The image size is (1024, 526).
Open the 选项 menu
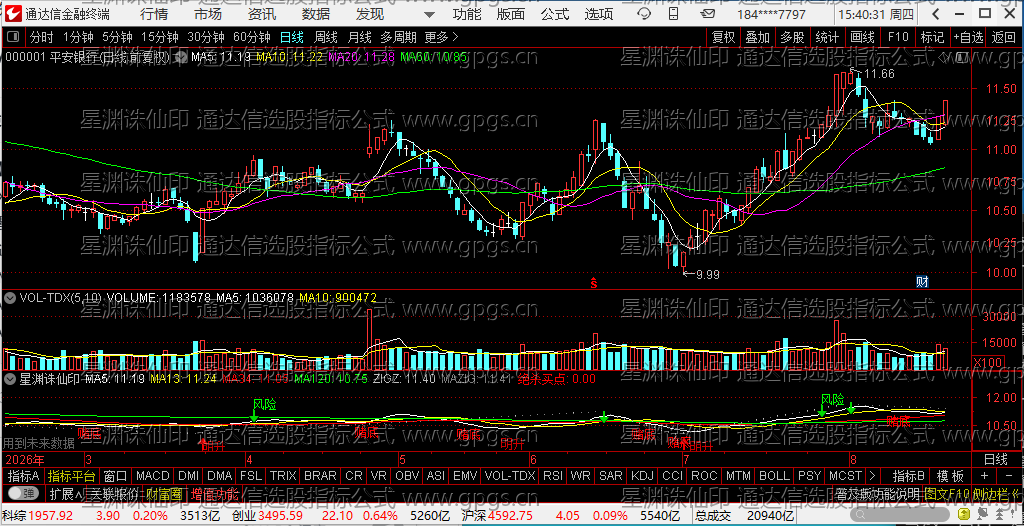coord(599,14)
